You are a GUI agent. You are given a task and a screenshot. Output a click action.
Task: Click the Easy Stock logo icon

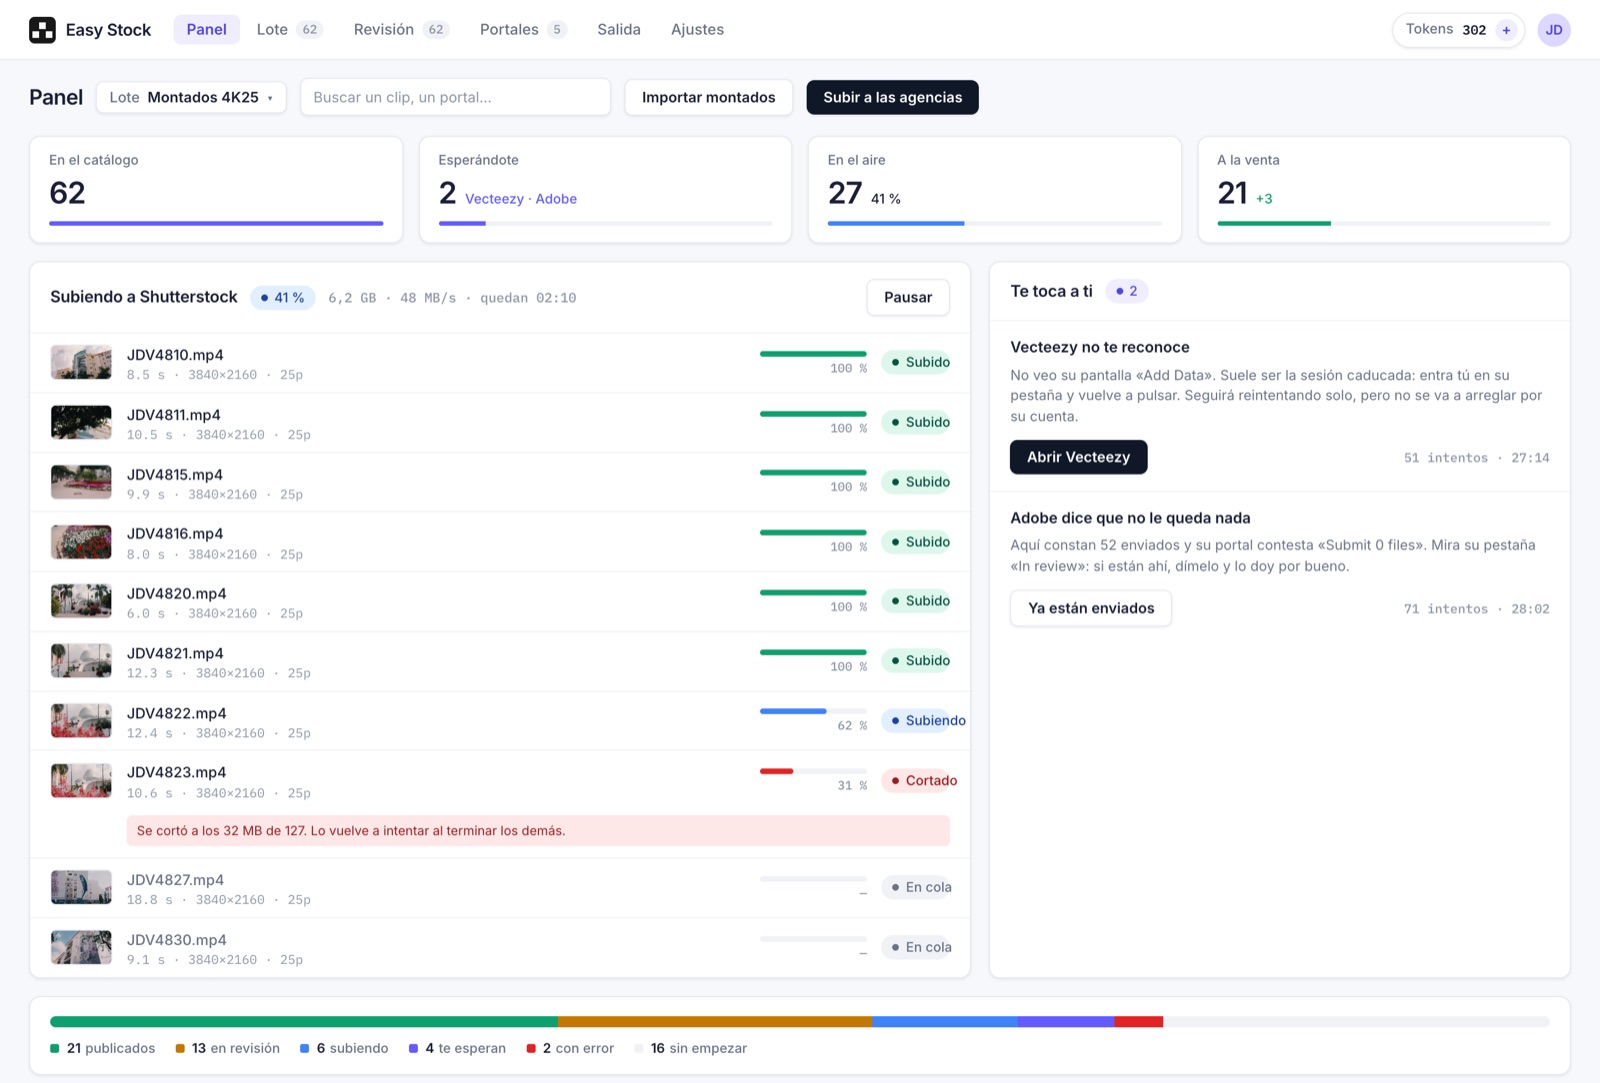click(x=42, y=30)
